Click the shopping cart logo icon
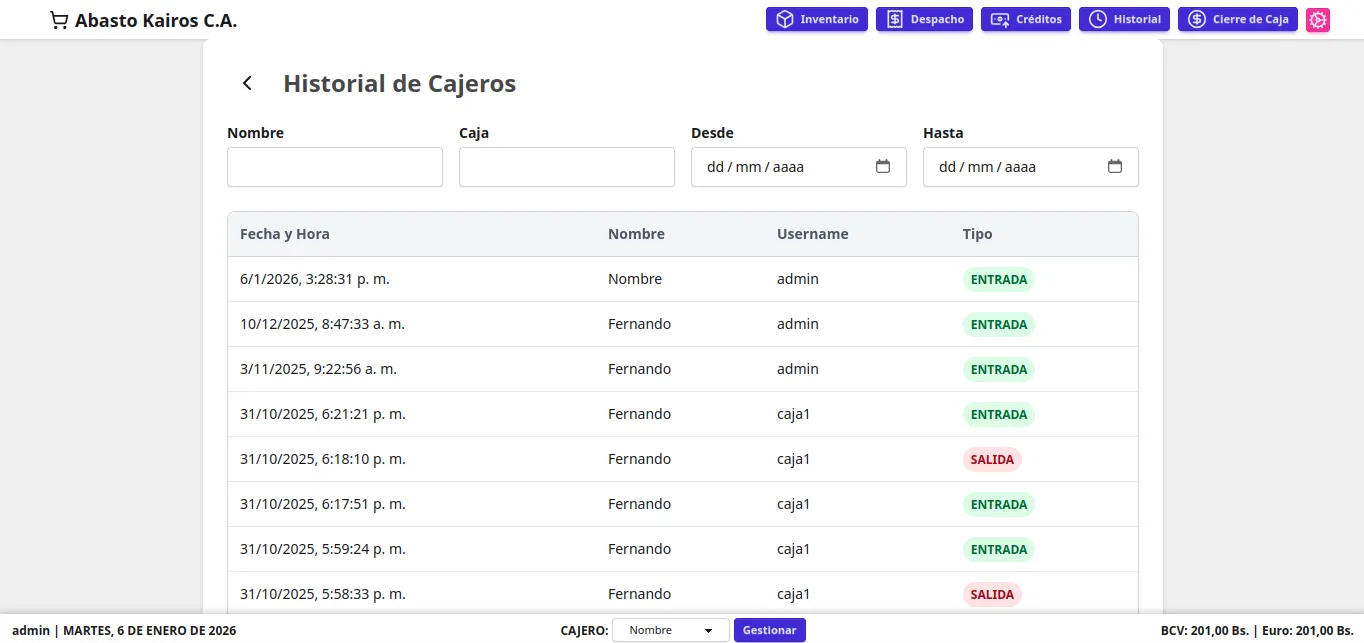The height and width of the screenshot is (643, 1364). tap(59, 20)
